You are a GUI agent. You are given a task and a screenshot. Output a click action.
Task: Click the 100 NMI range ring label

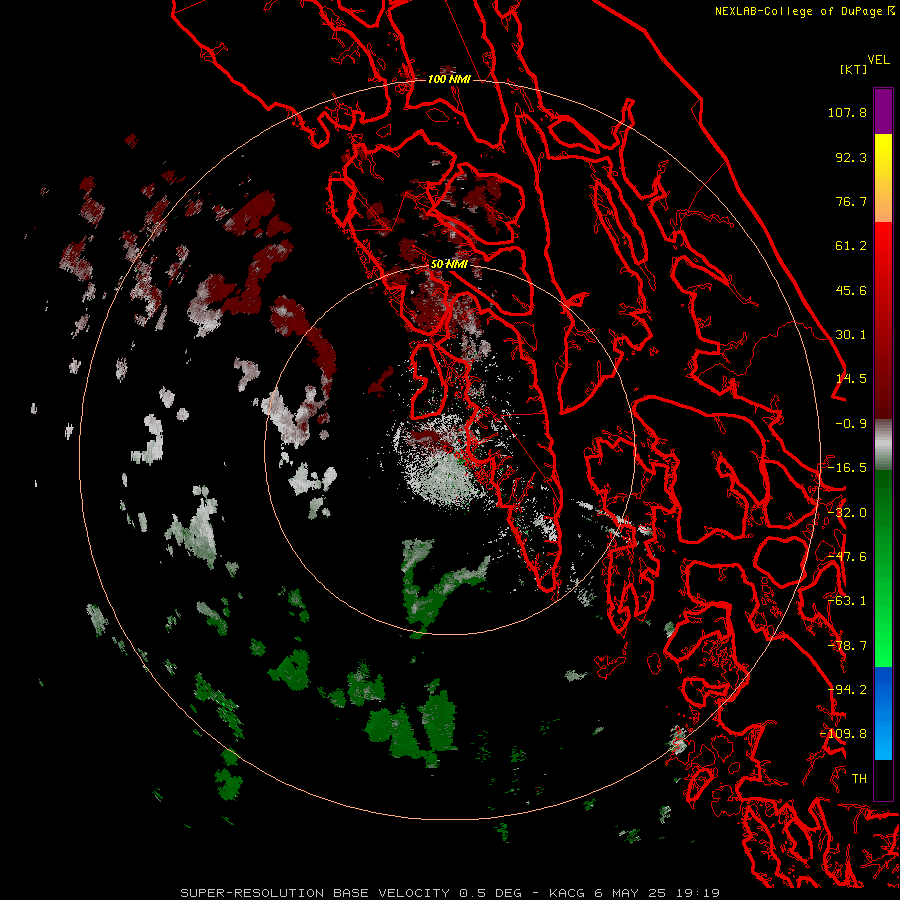tap(449, 79)
